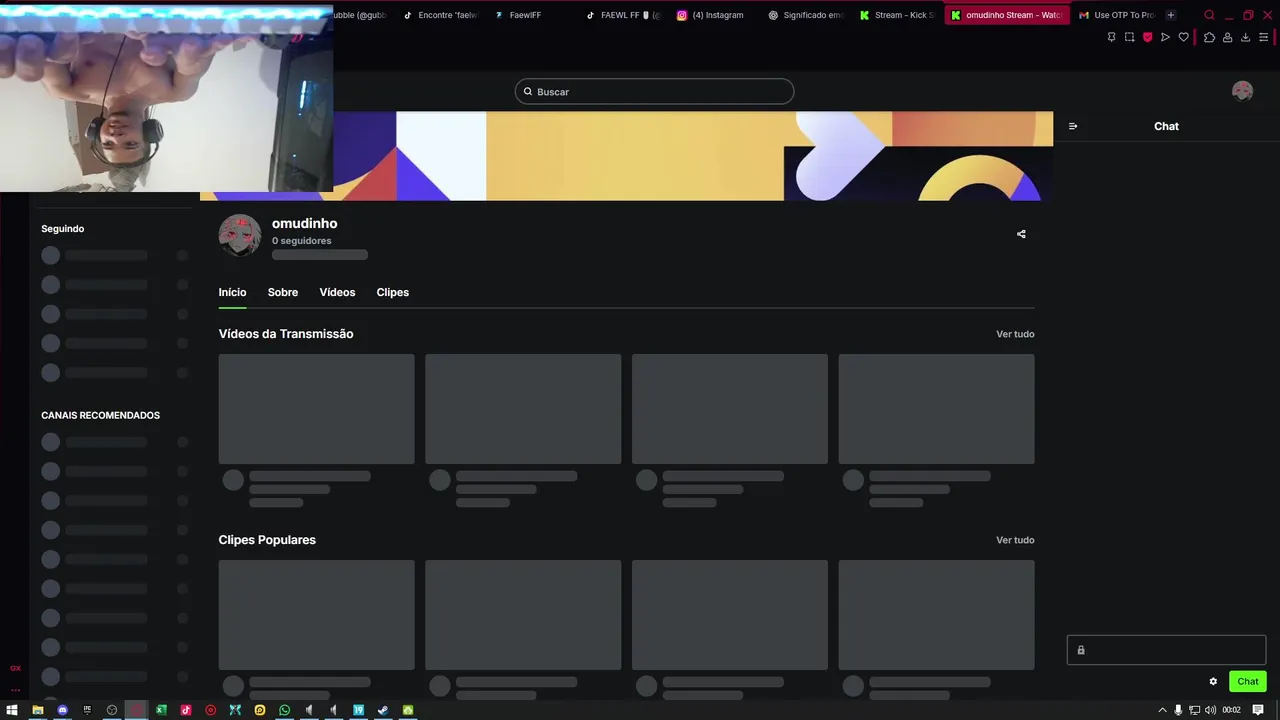Switch to the Instagram browser tab
Viewport: 1280px width, 720px height.
click(x=710, y=15)
